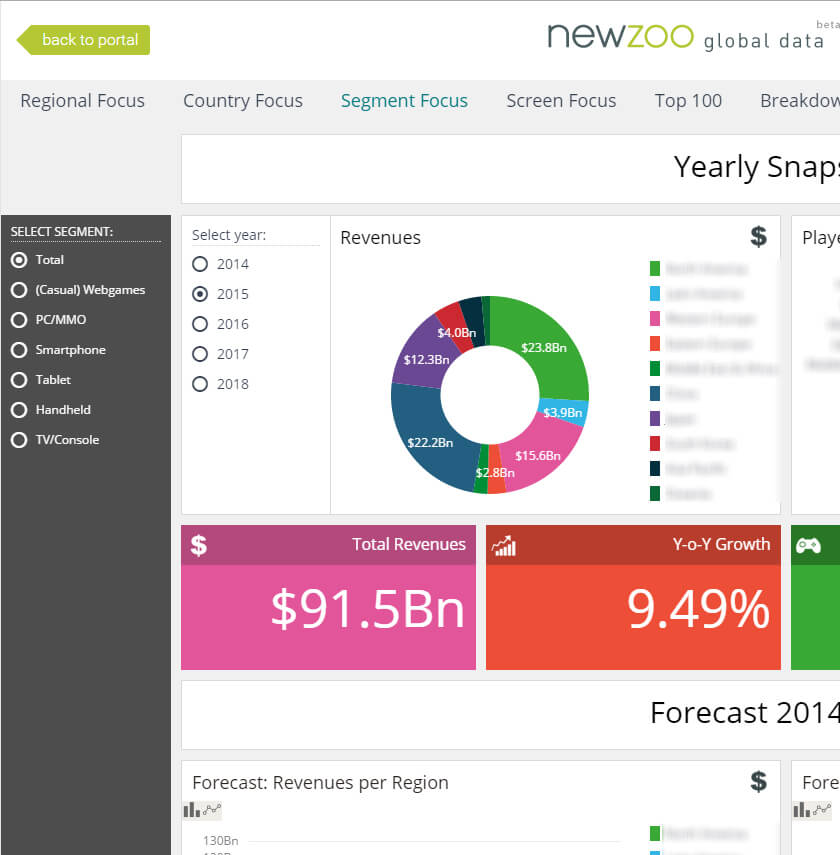Click the purple Revenues legend swatch
Screen dimensions: 840x855
pos(655,419)
